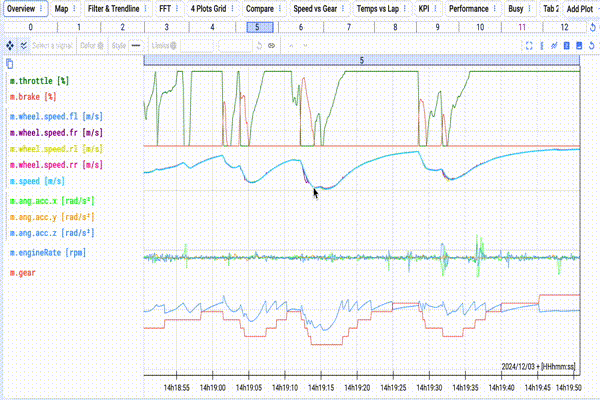This screenshot has height=400, width=600.
Task: Open the Filter & Trendline tab
Action: [113, 8]
